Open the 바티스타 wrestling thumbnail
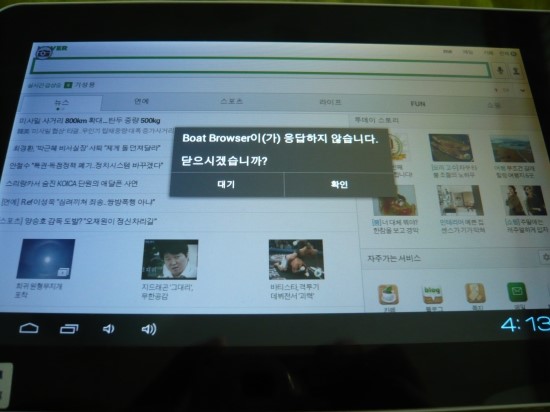Viewport: 550px width, 412px height. click(297, 259)
